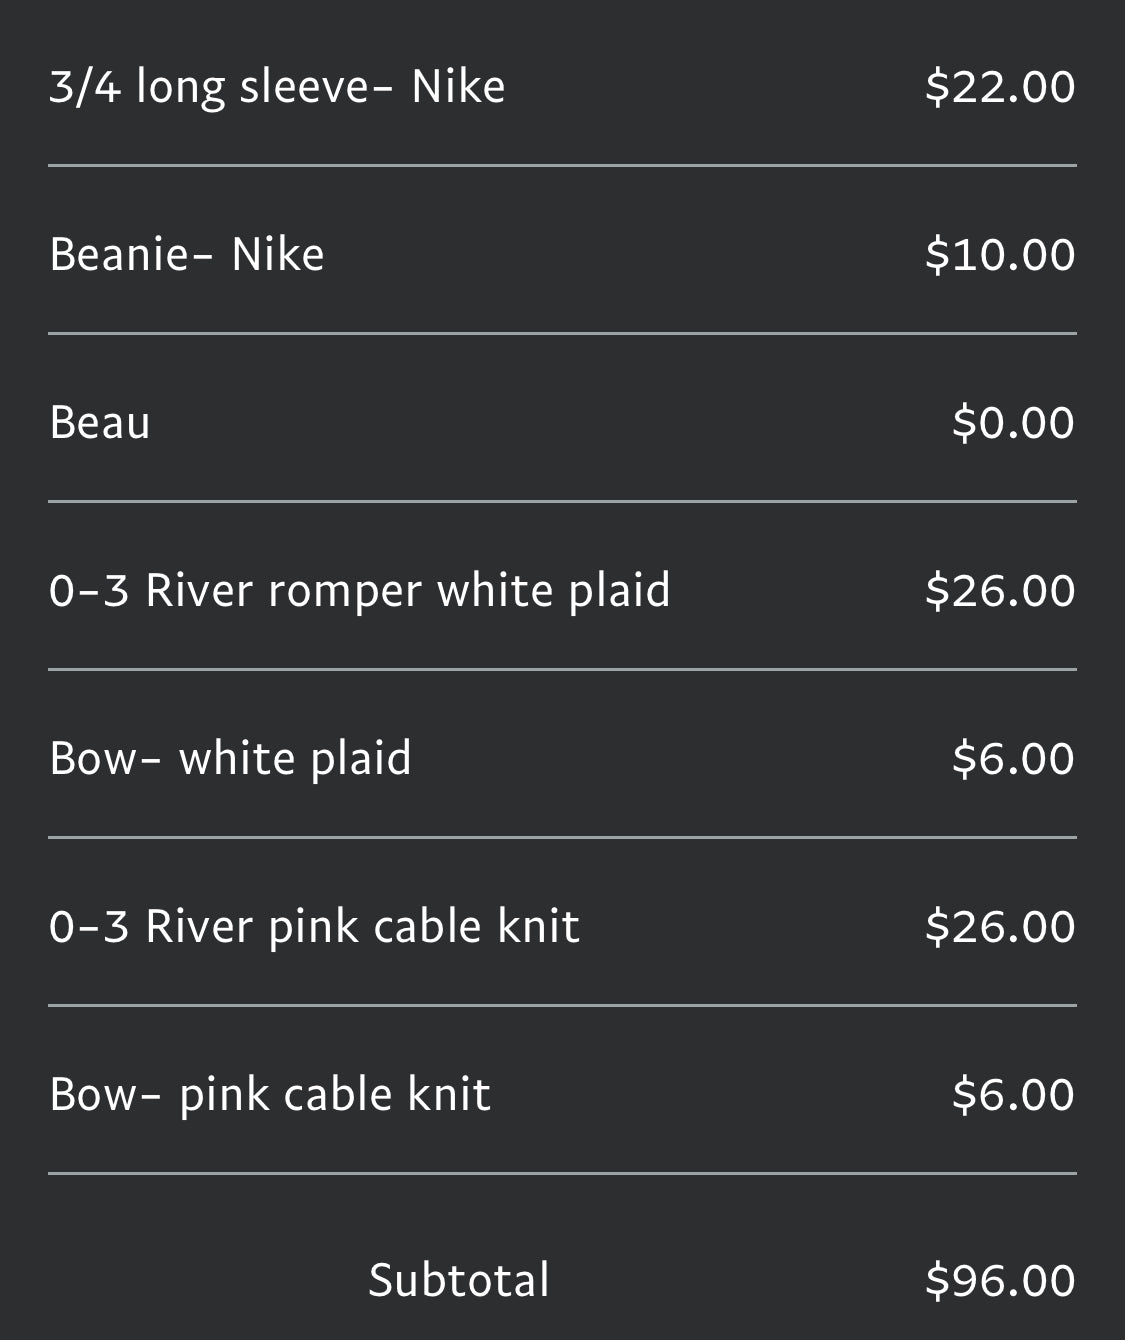Click the white plaid bow's $6.00 price
This screenshot has width=1125, height=1340.
click(x=1013, y=758)
